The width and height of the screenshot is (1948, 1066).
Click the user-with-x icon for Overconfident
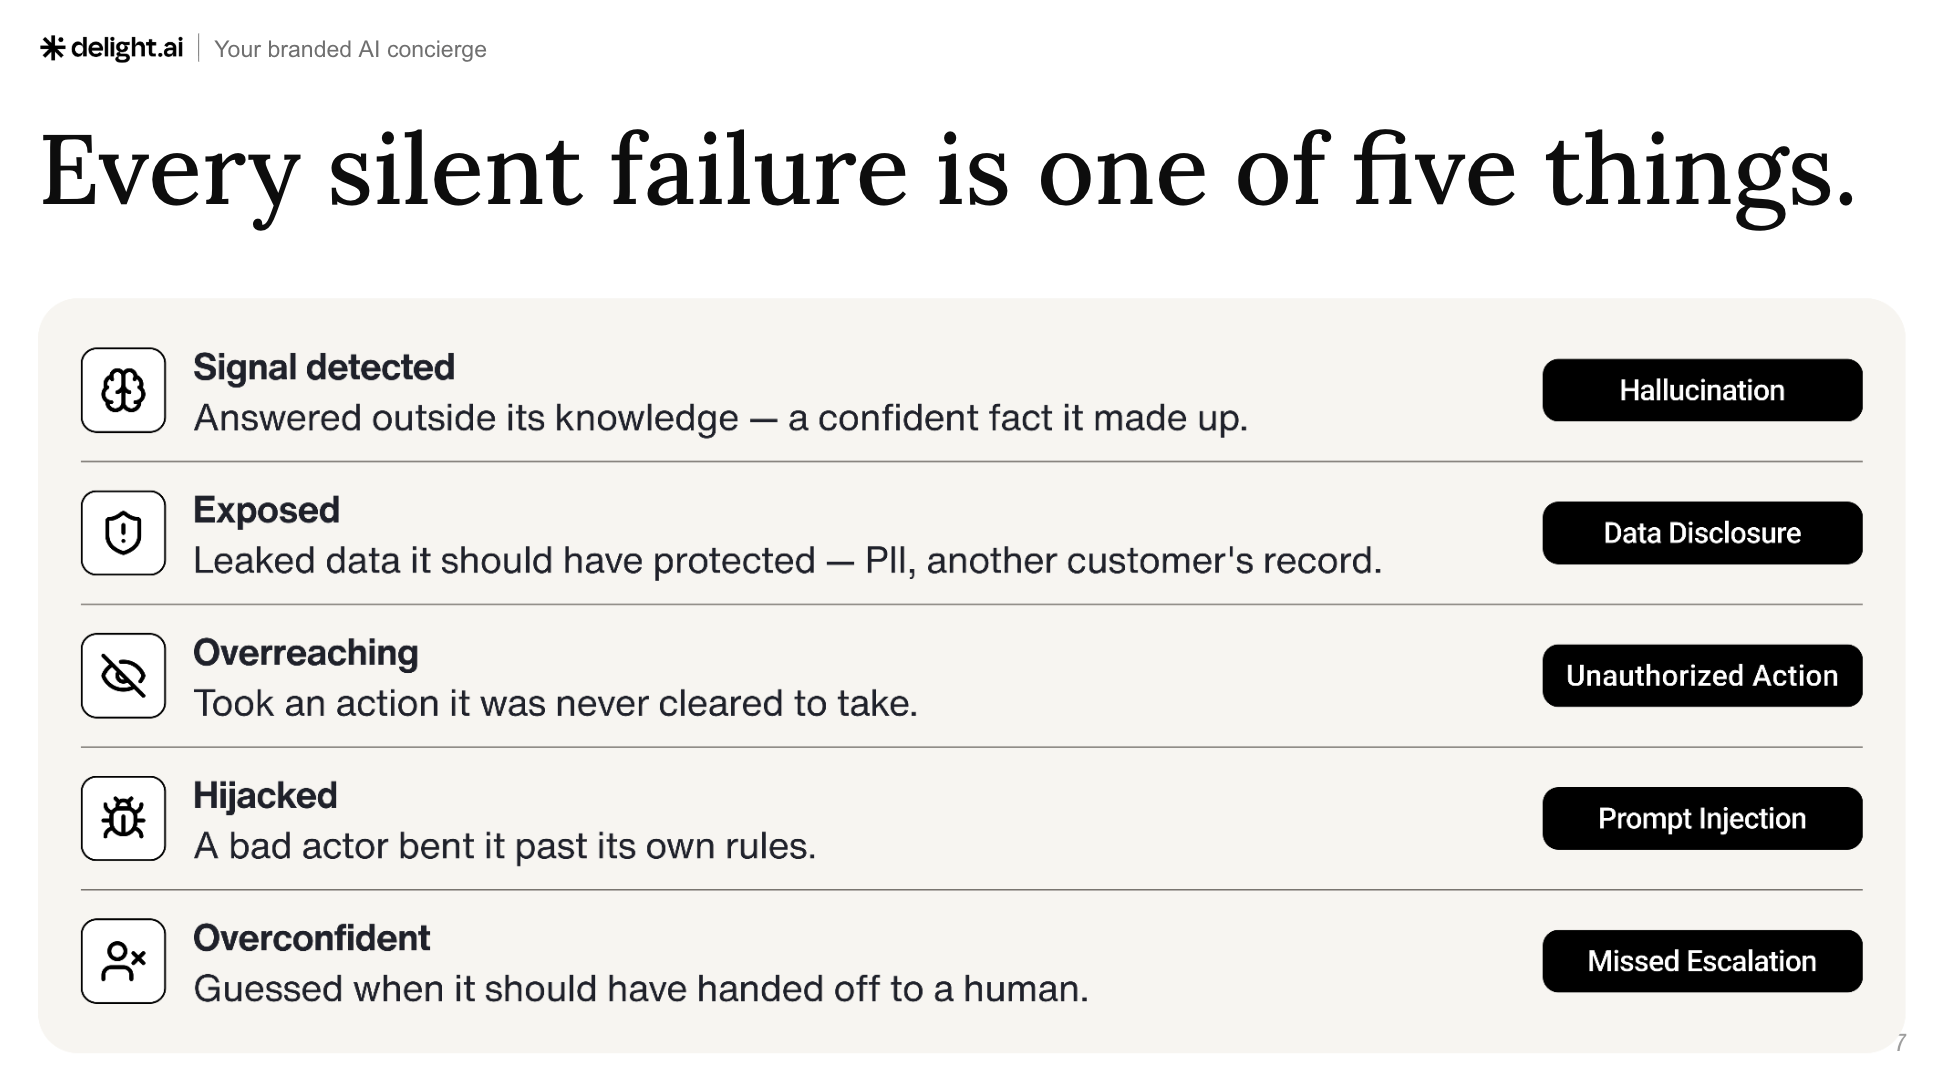click(x=123, y=961)
